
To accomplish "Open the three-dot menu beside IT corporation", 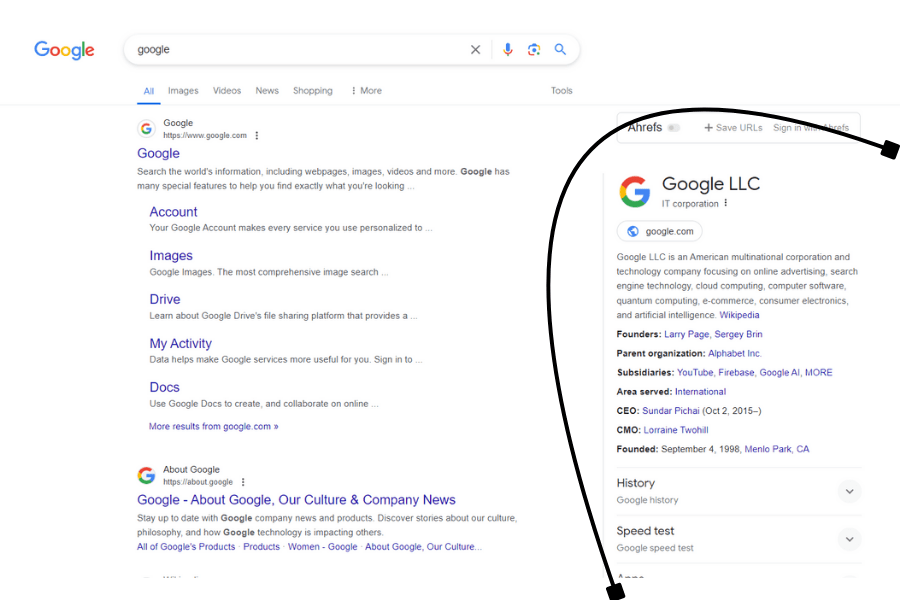I will 726,203.
